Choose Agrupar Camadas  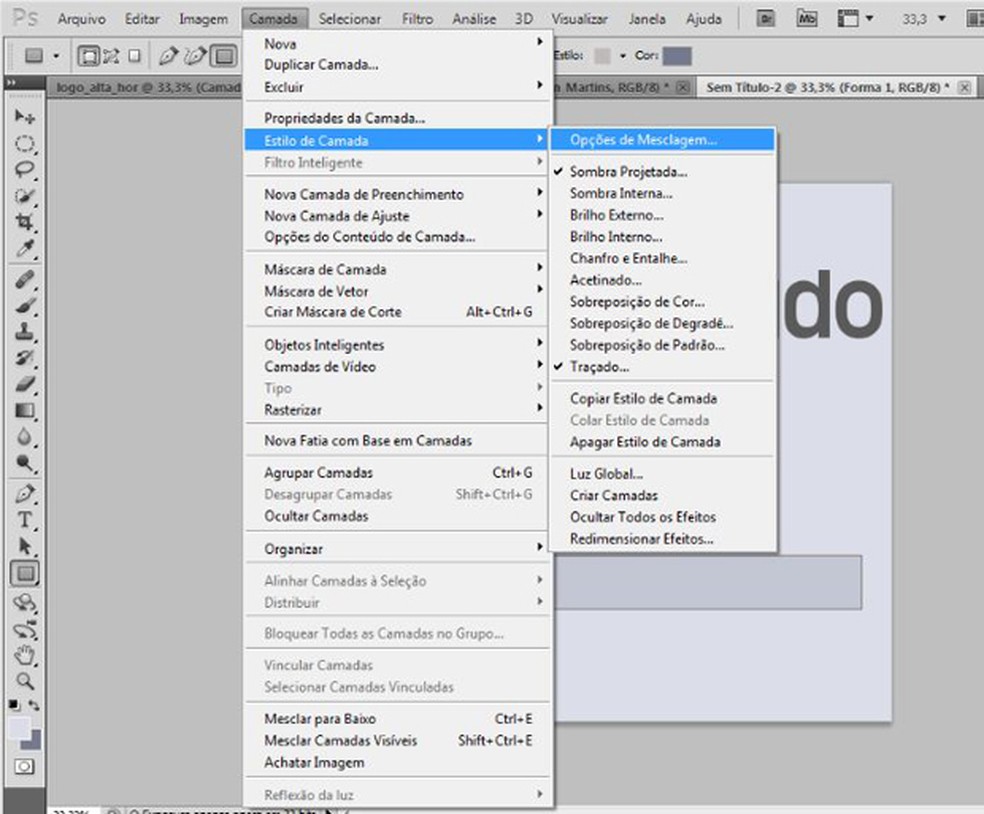click(x=398, y=473)
